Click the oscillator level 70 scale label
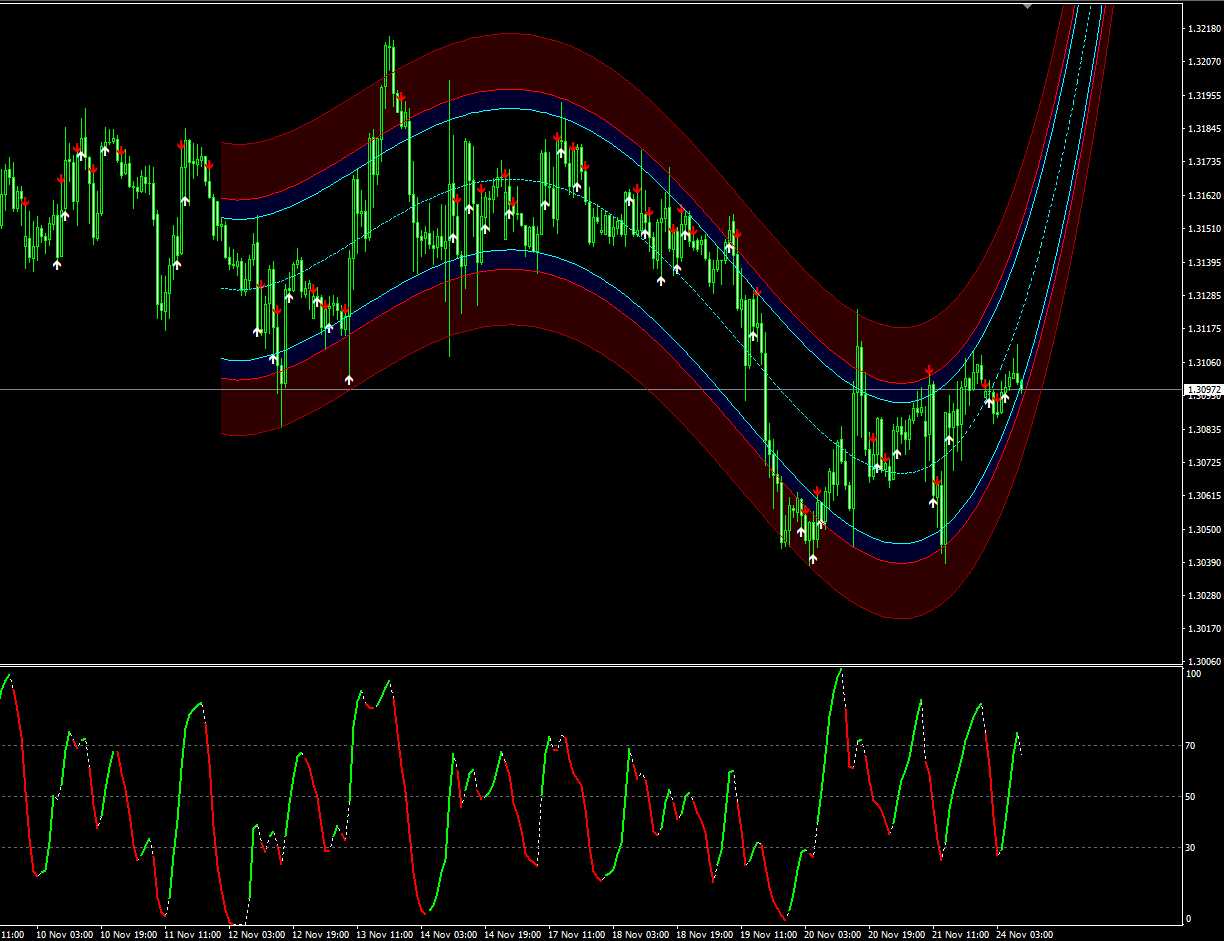This screenshot has height=941, width=1224. pyautogui.click(x=1193, y=745)
